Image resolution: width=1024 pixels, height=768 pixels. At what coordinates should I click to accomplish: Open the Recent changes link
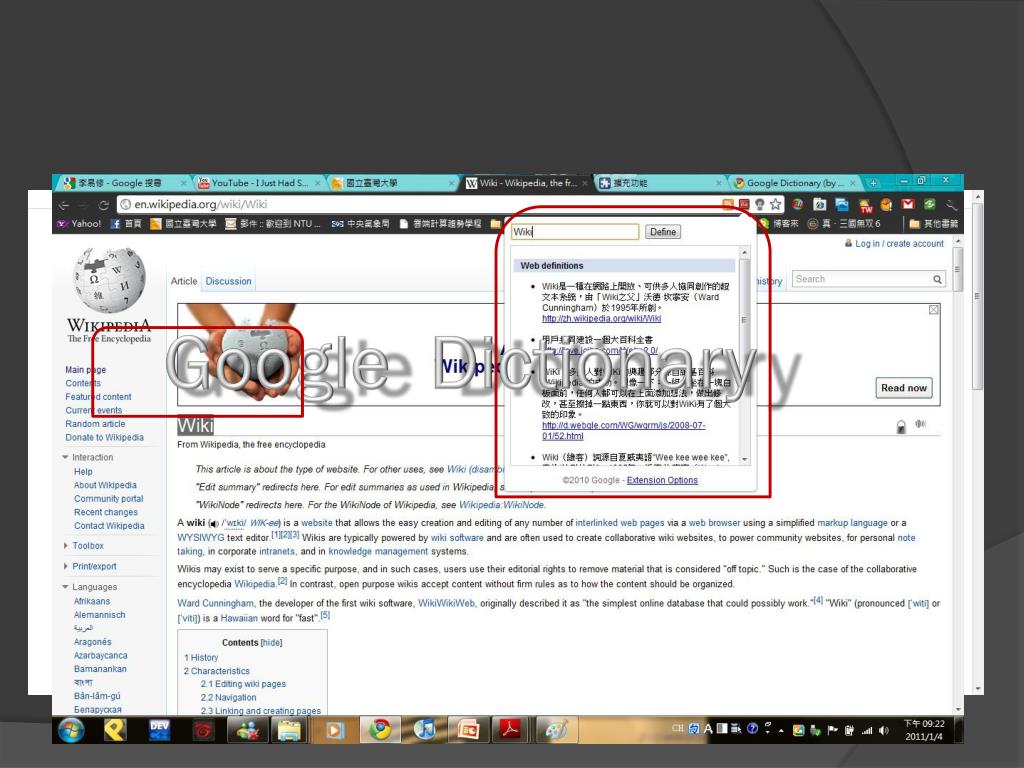pos(106,513)
